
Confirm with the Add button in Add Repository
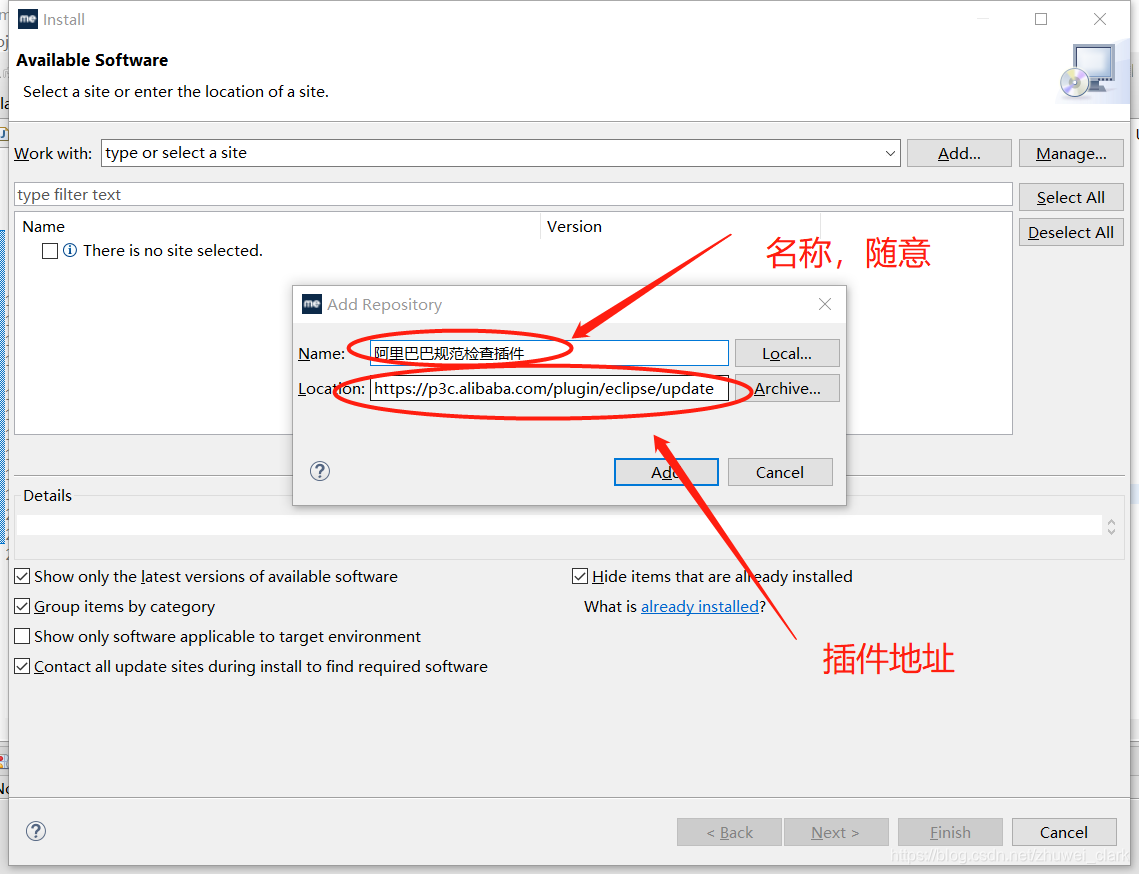point(666,472)
